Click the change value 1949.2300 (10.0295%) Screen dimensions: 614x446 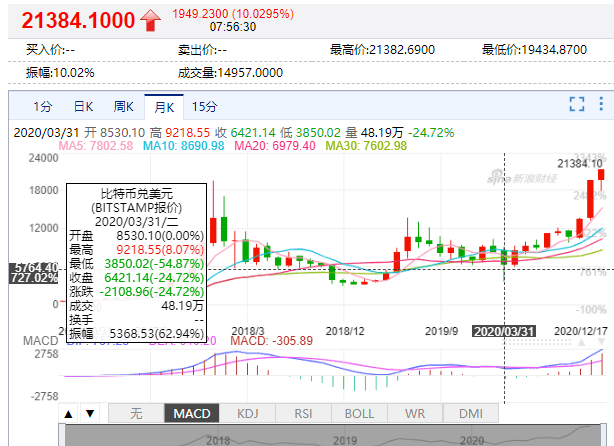click(233, 14)
